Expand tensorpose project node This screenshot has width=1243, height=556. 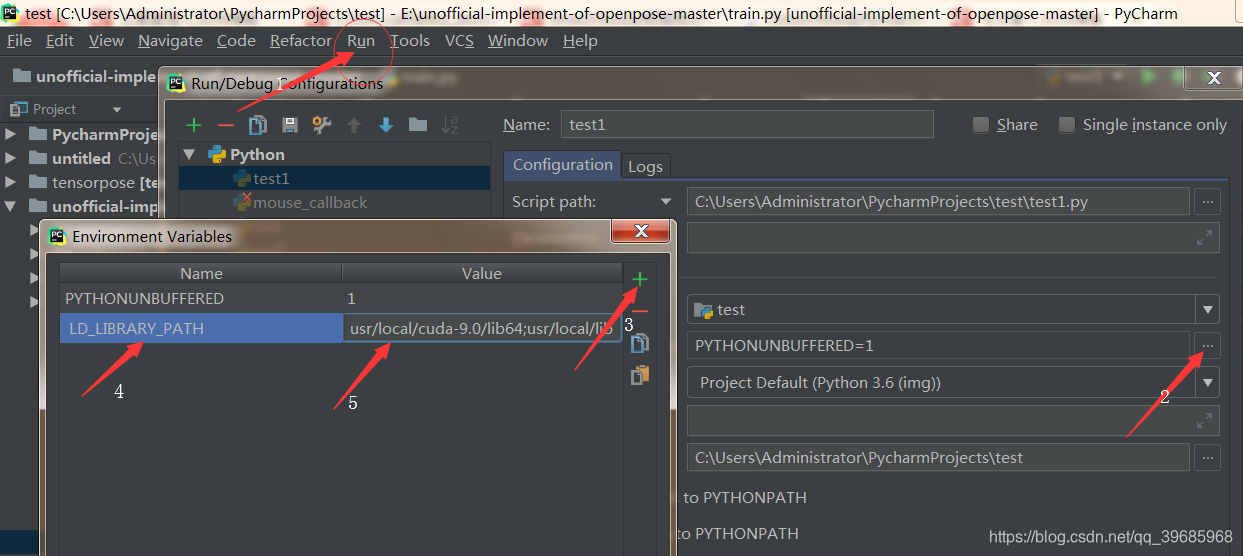[11, 182]
